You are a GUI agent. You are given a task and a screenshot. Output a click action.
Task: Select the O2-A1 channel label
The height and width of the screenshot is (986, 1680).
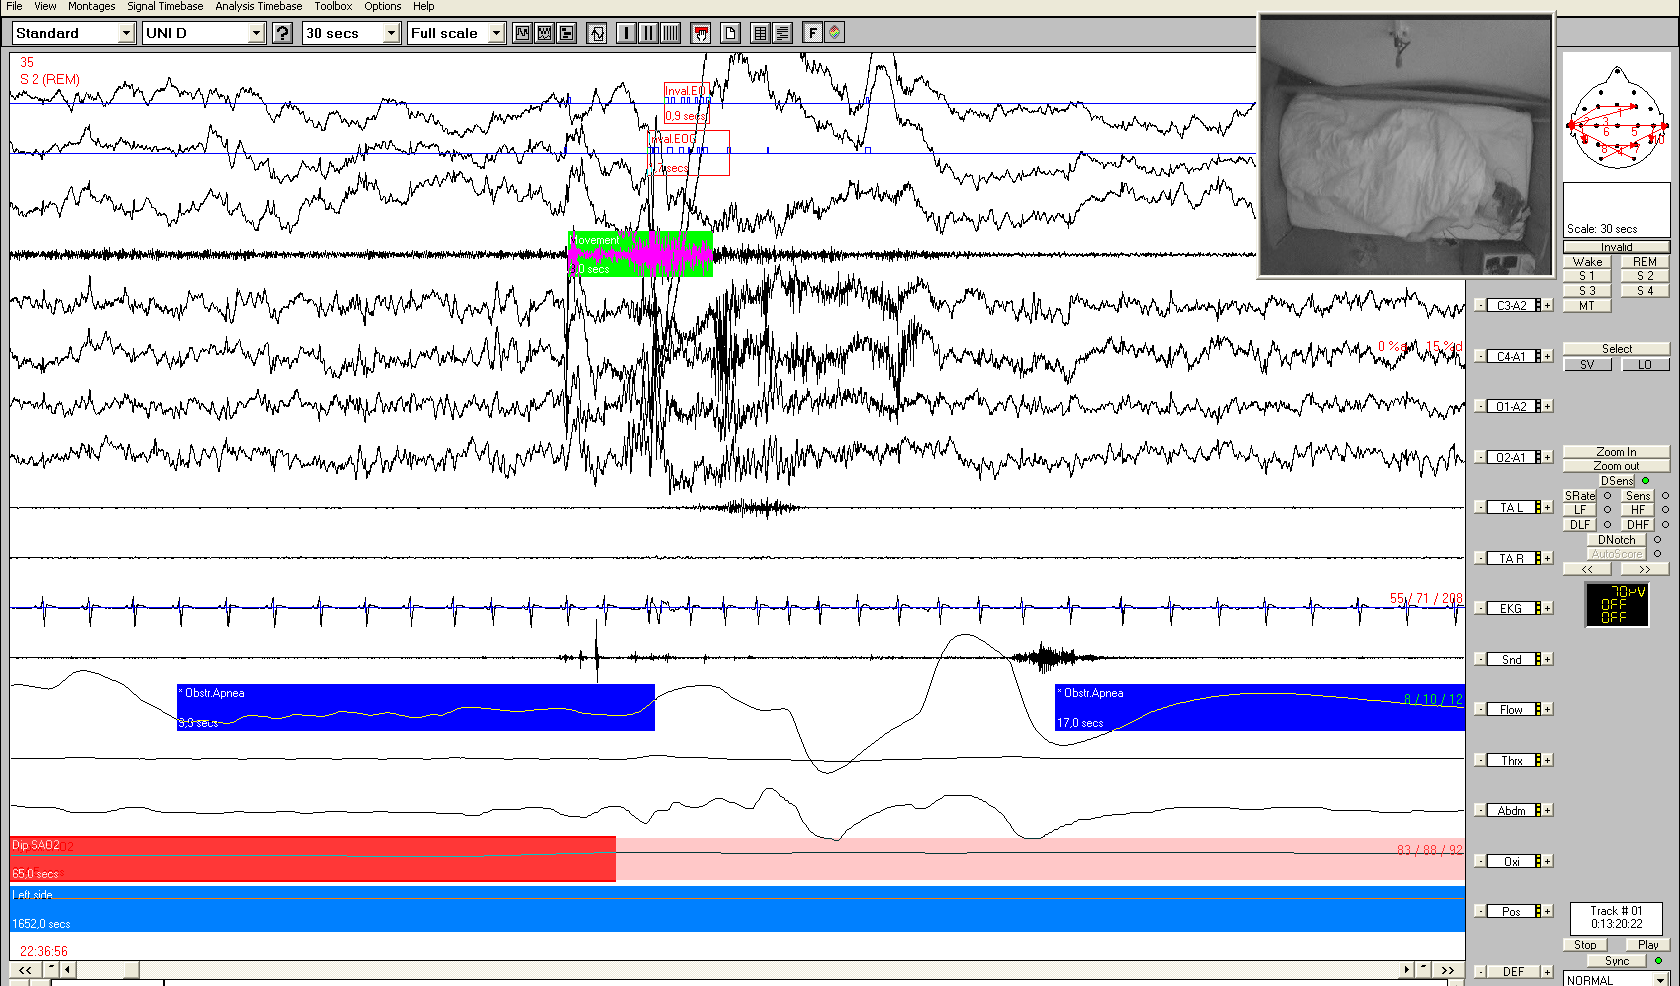(x=1511, y=457)
